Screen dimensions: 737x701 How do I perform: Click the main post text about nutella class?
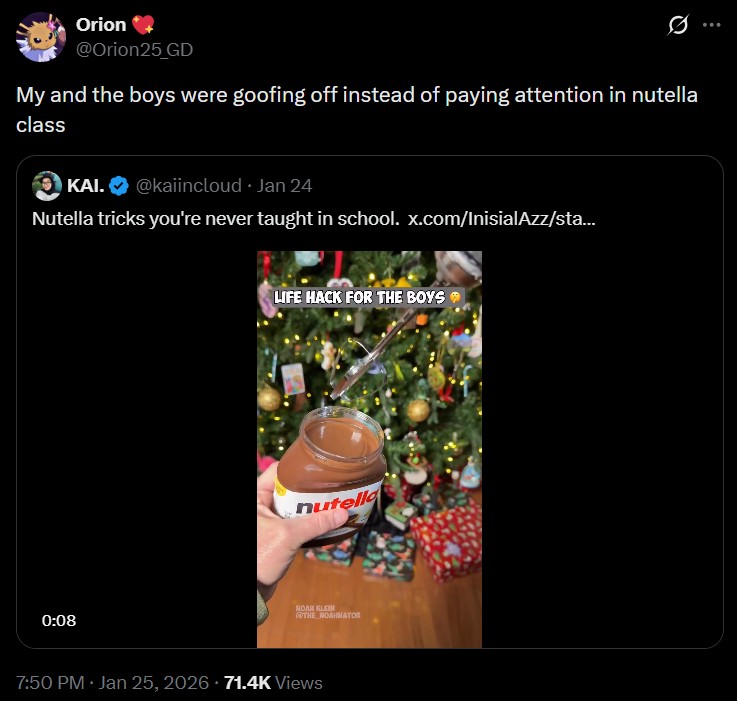point(357,110)
